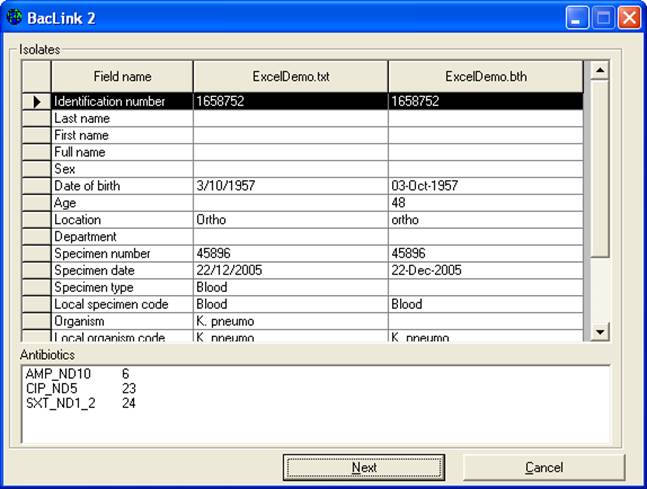Image resolution: width=647 pixels, height=489 pixels.
Task: Click the 22-Dec-2005 cell
Action: [486, 271]
